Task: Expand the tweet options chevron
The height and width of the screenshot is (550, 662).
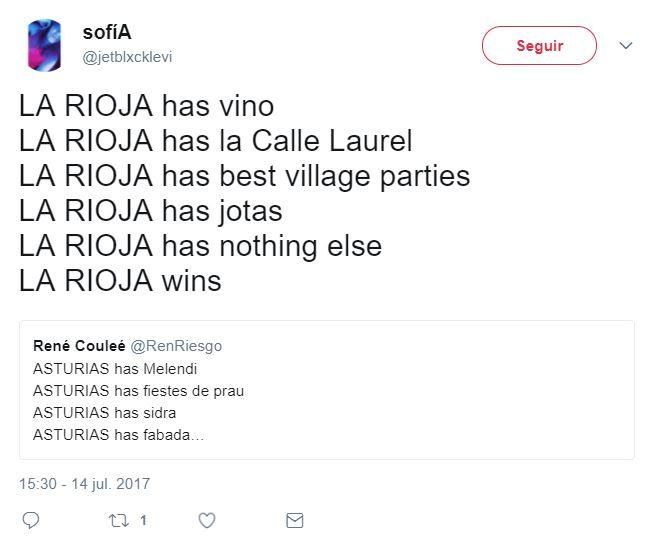Action: click(626, 46)
